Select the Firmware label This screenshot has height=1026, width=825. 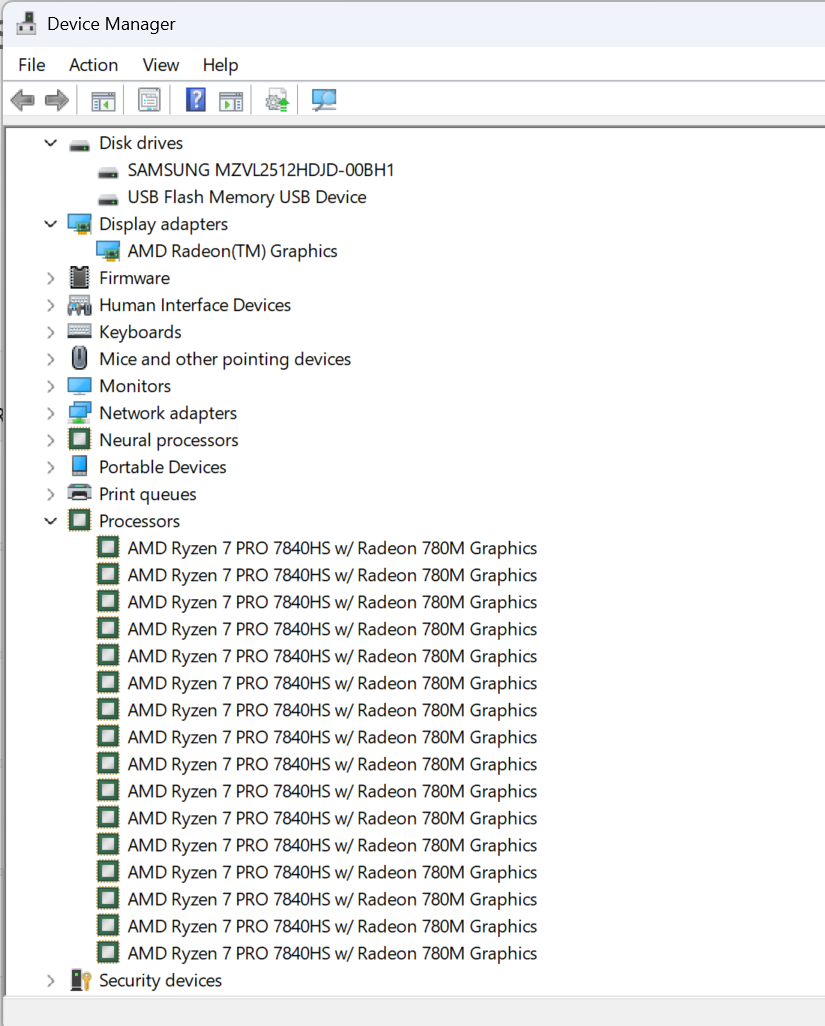[x=134, y=278]
